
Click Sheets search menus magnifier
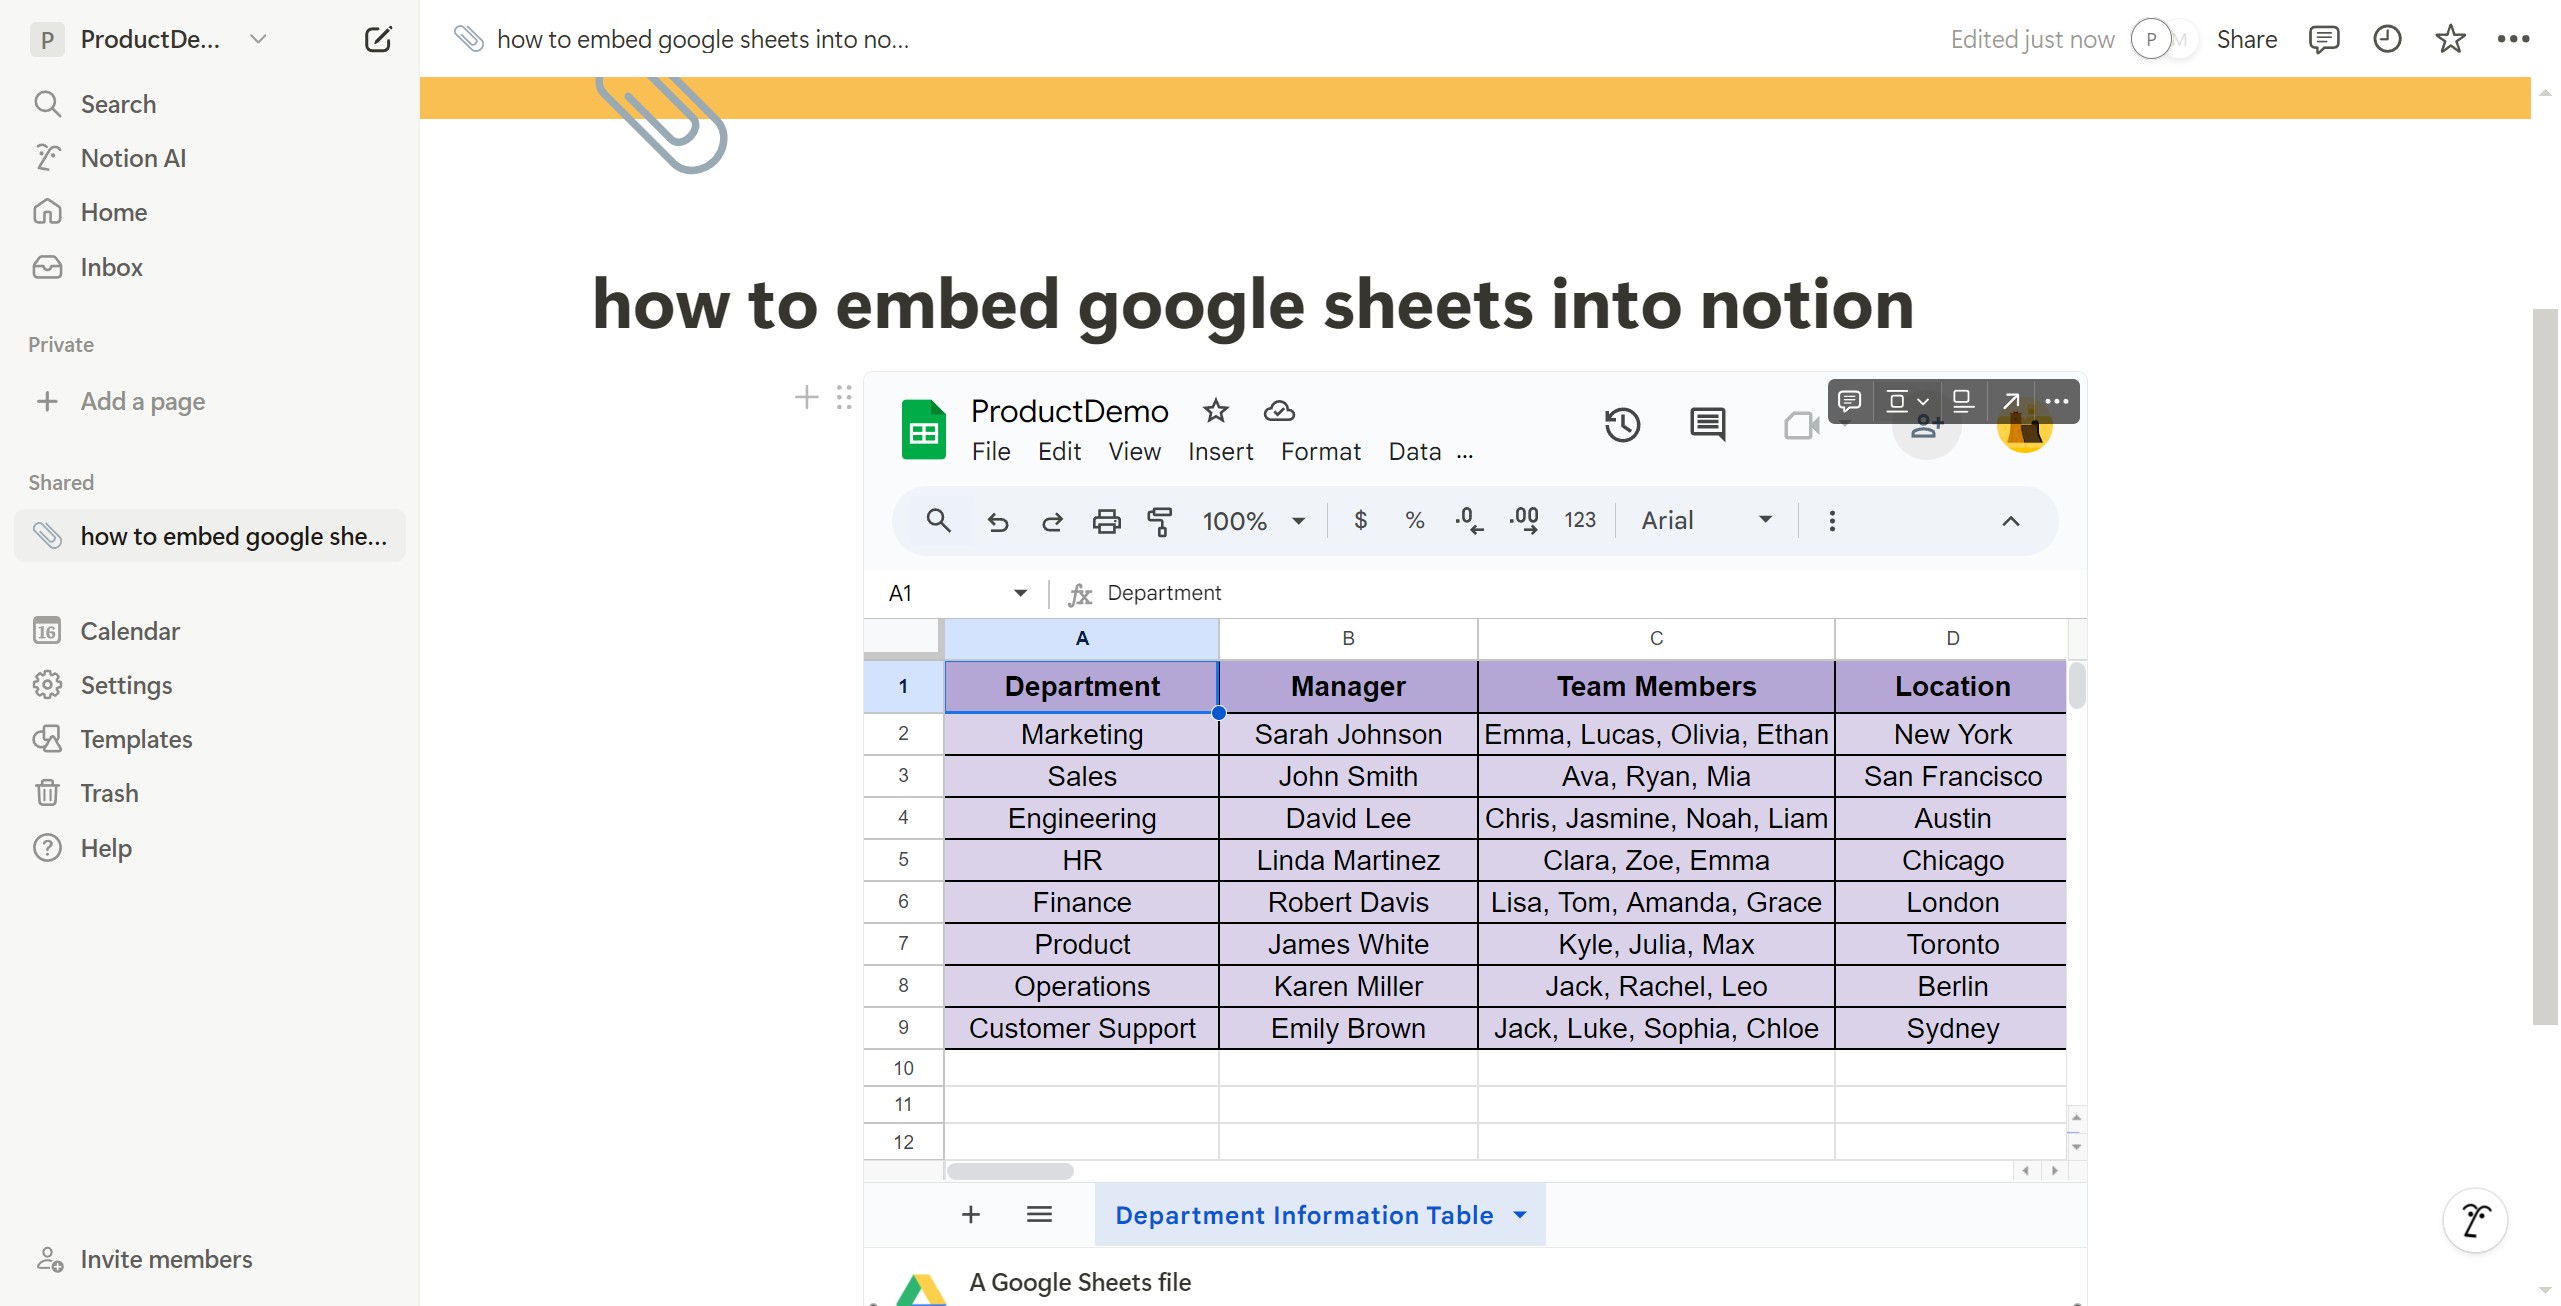point(938,520)
